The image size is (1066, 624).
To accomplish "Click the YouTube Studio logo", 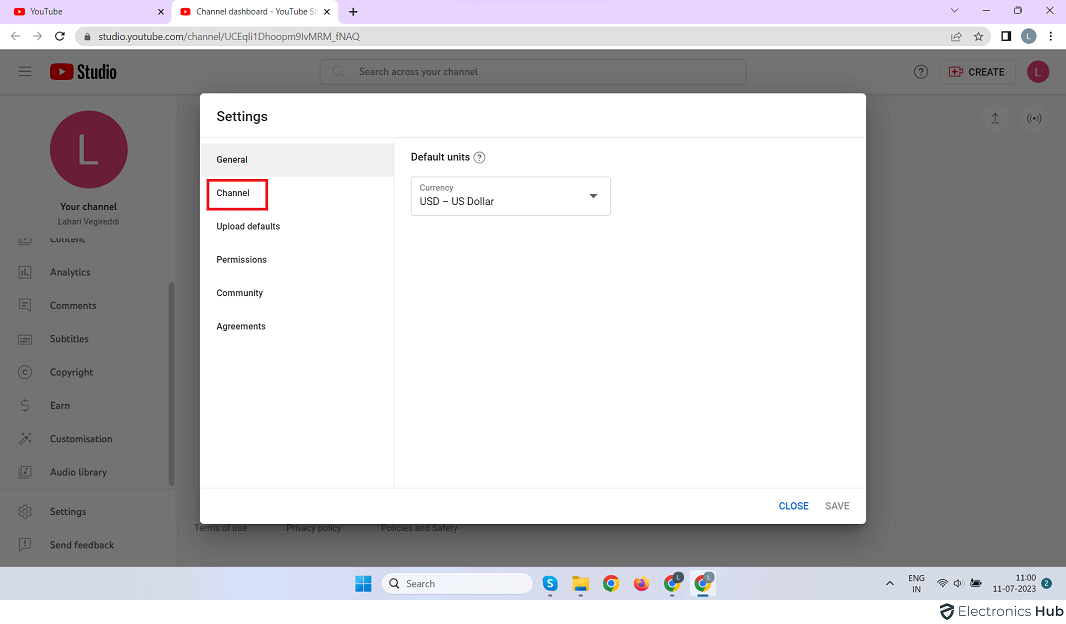I will (84, 72).
